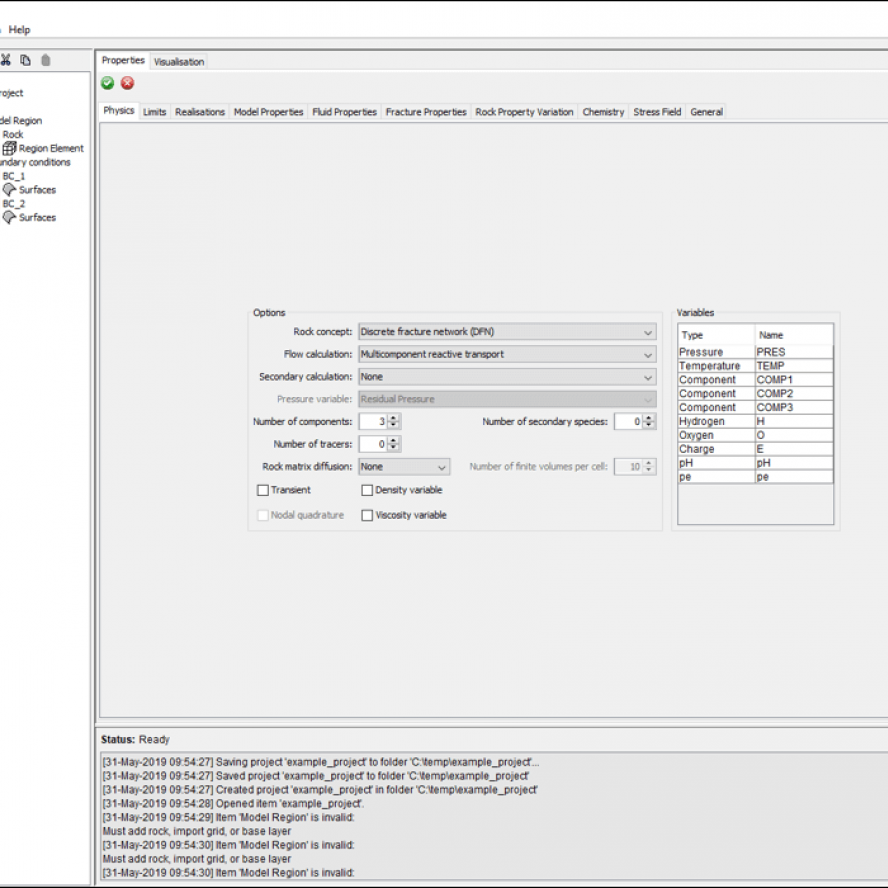Open the Flow calculation dropdown
This screenshot has height=888, width=888.
507,355
